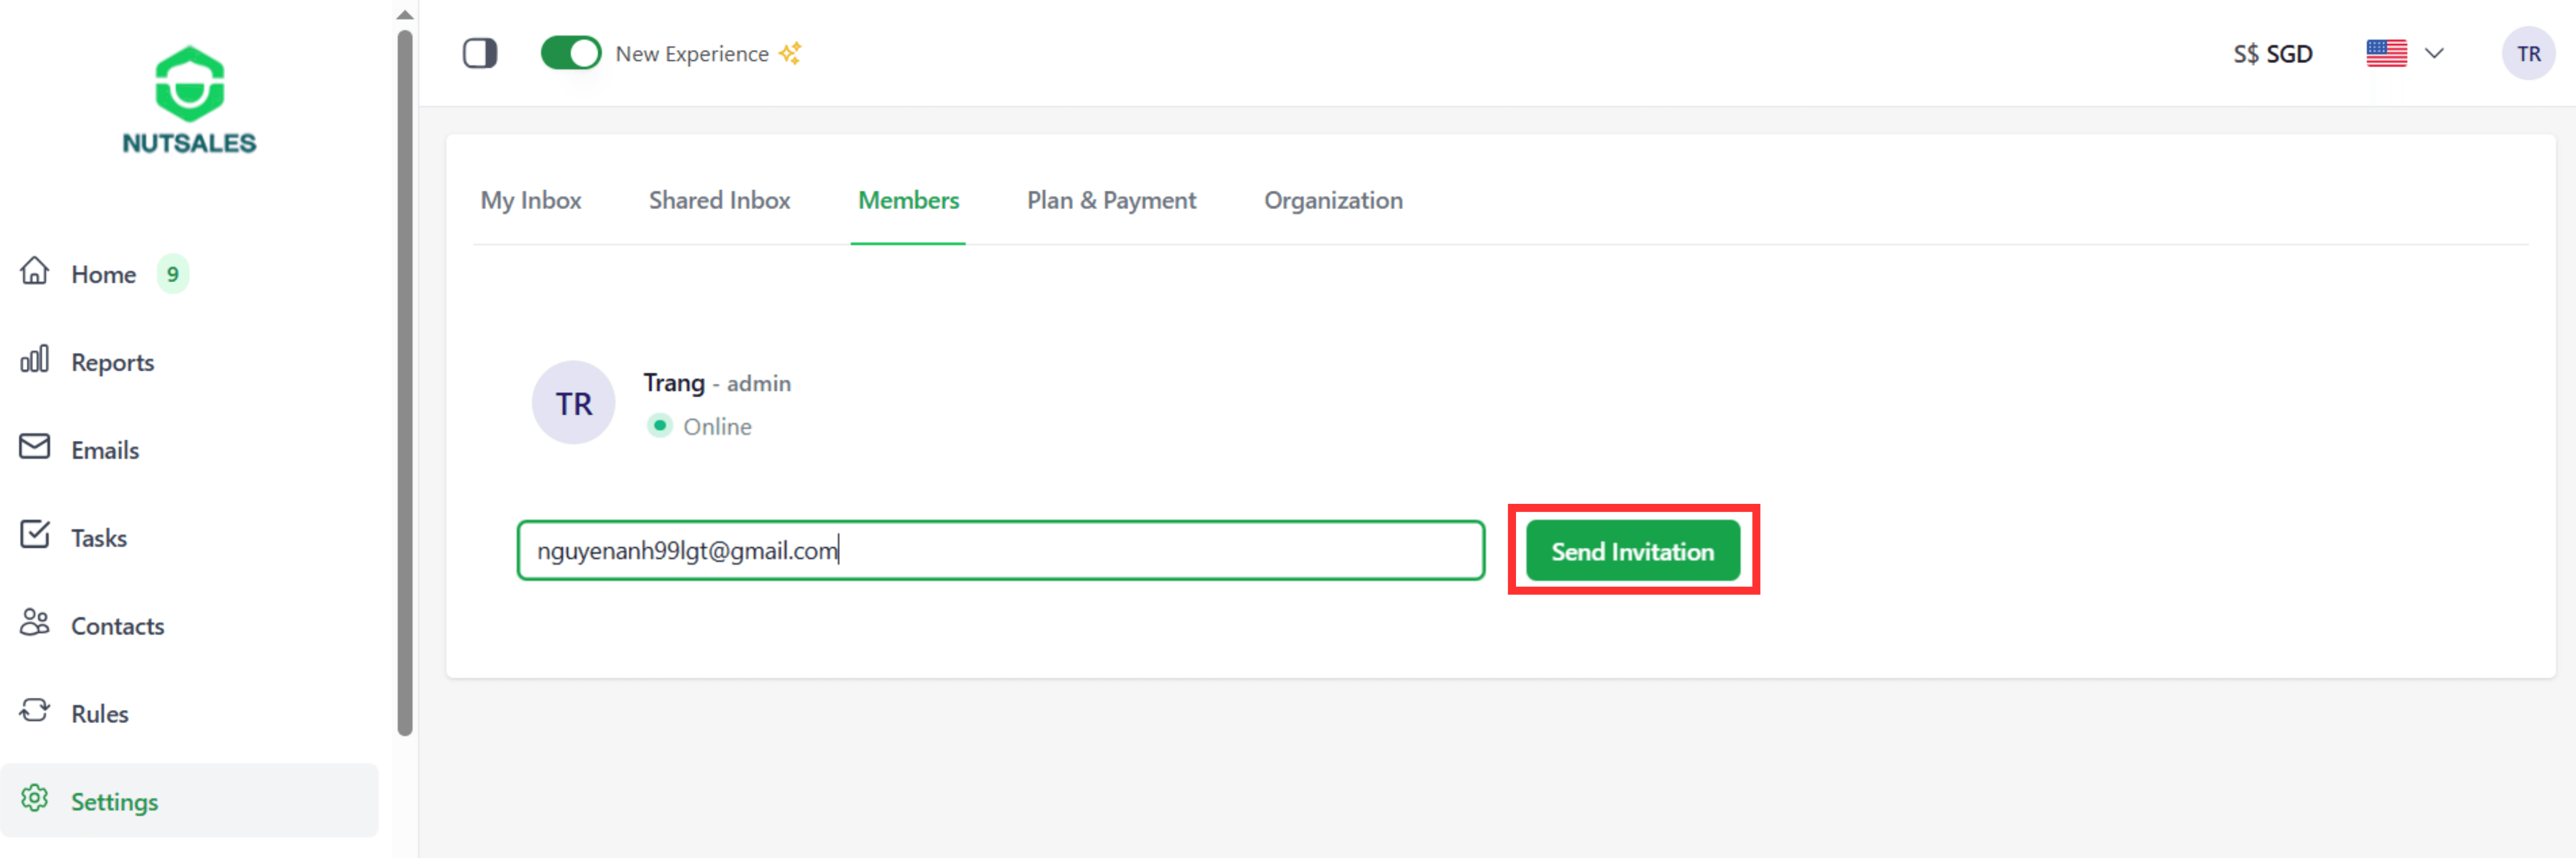The image size is (2576, 858).
Task: Open Reports via bar chart icon
Action: click(35, 359)
